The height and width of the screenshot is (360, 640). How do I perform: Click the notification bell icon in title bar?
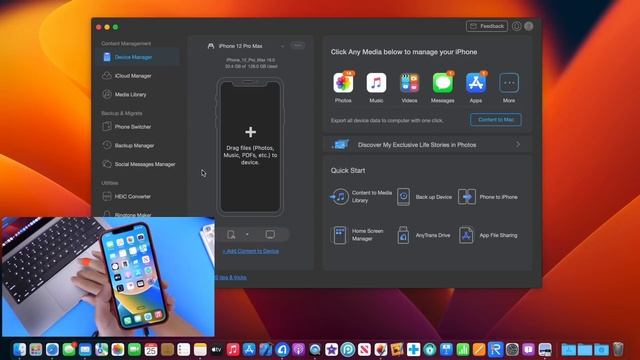516,26
